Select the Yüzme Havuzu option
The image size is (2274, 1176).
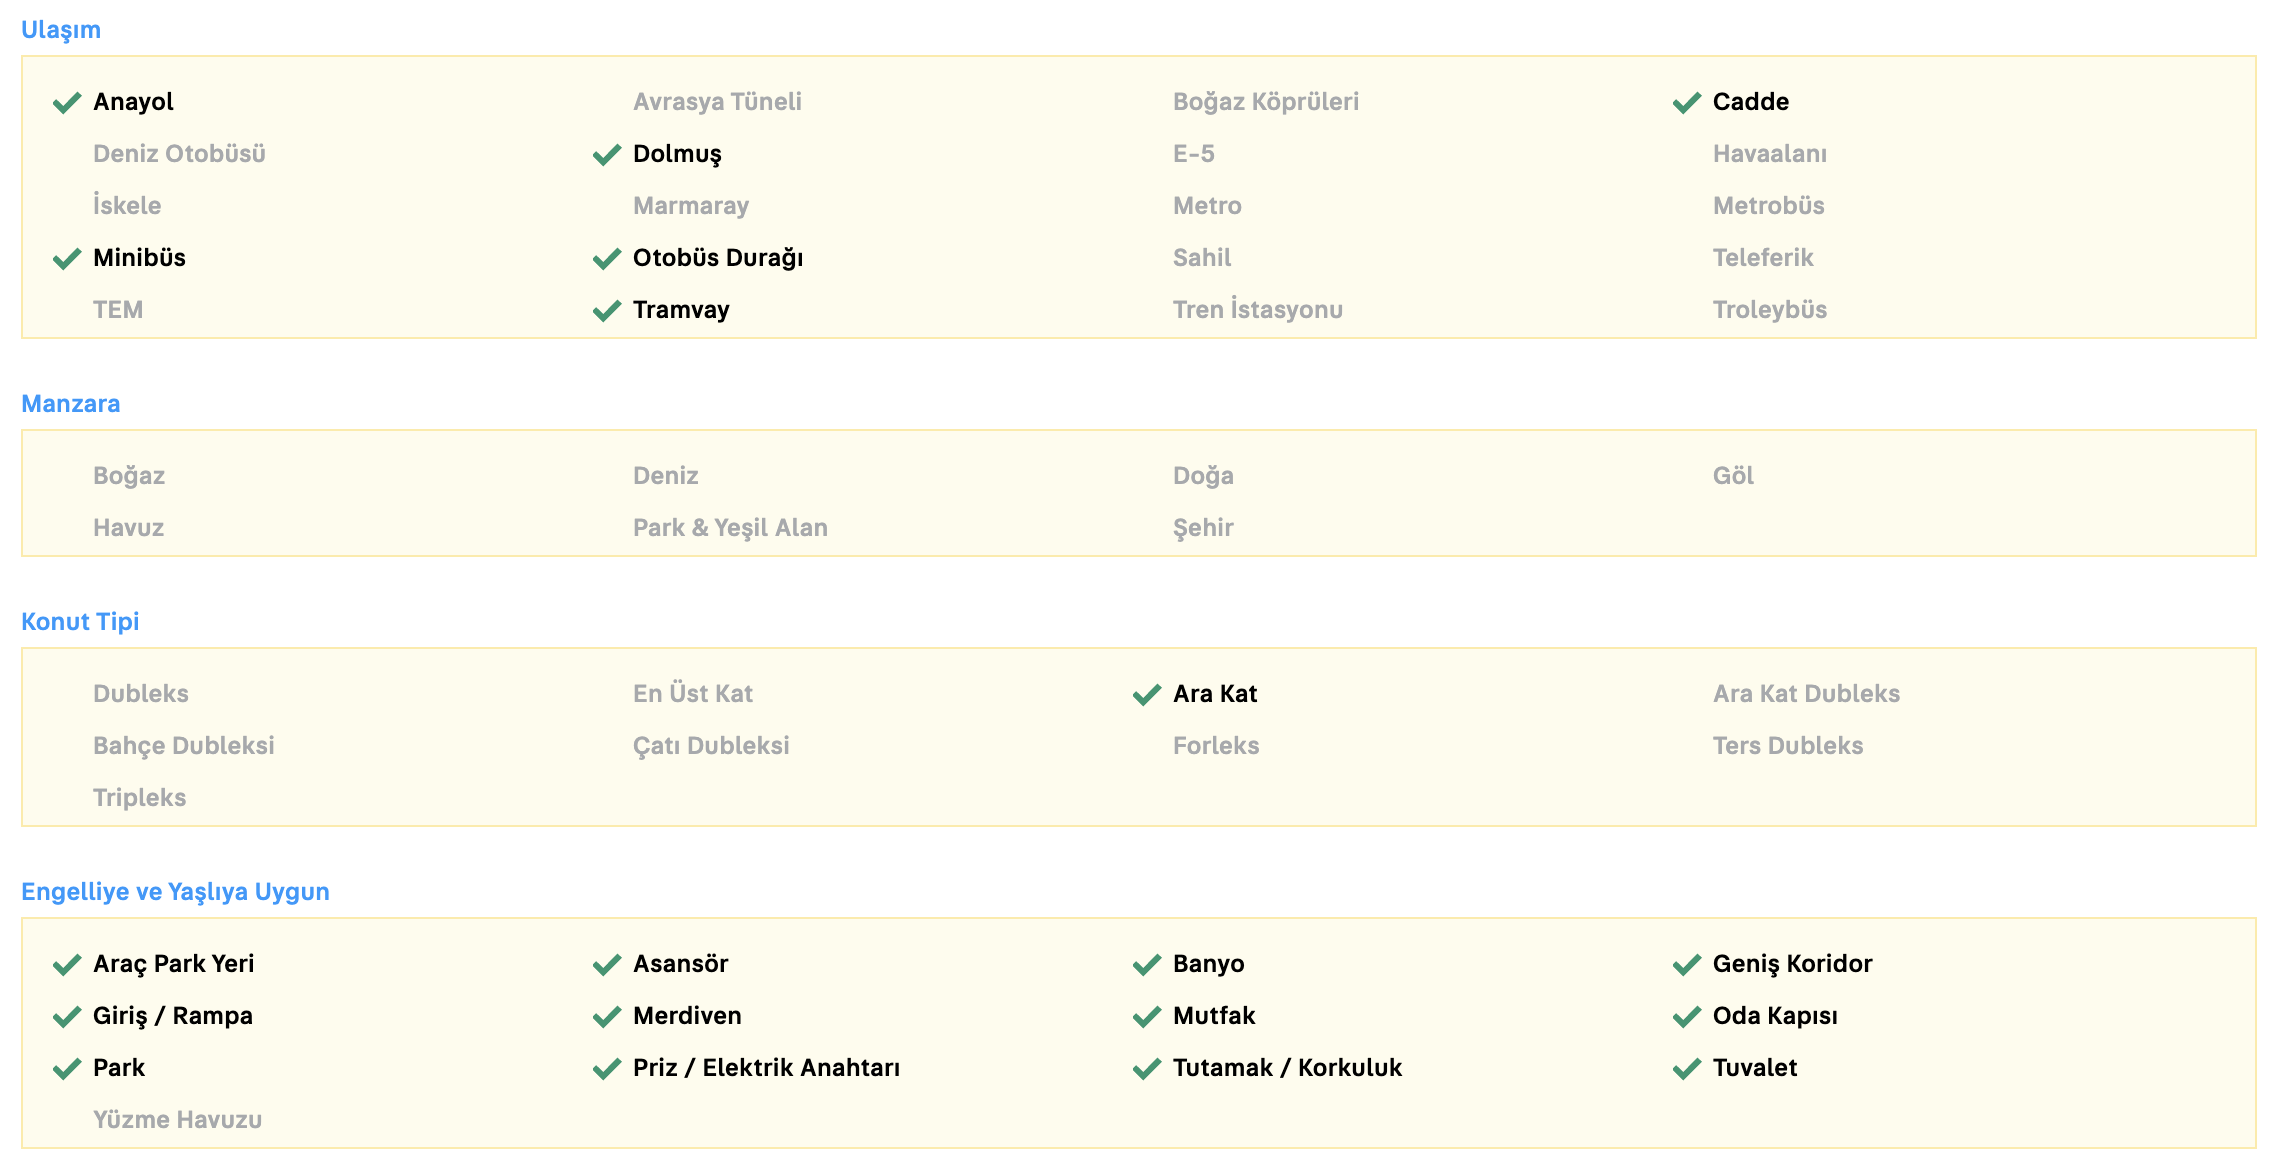coord(177,1120)
